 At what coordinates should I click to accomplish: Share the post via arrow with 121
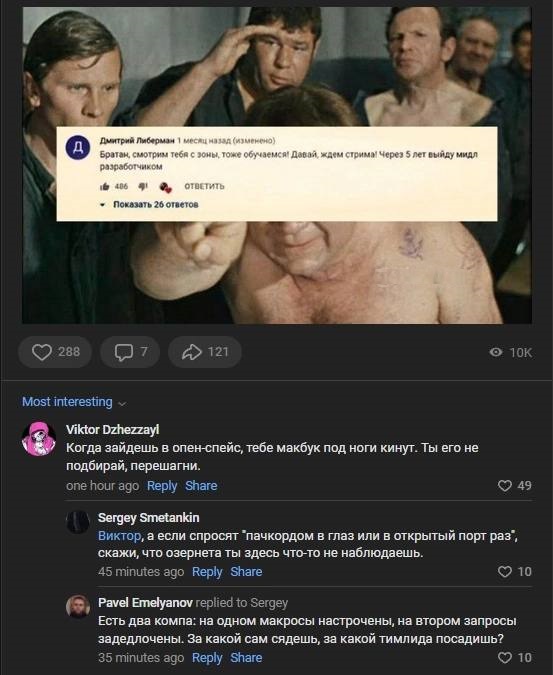click(204, 352)
